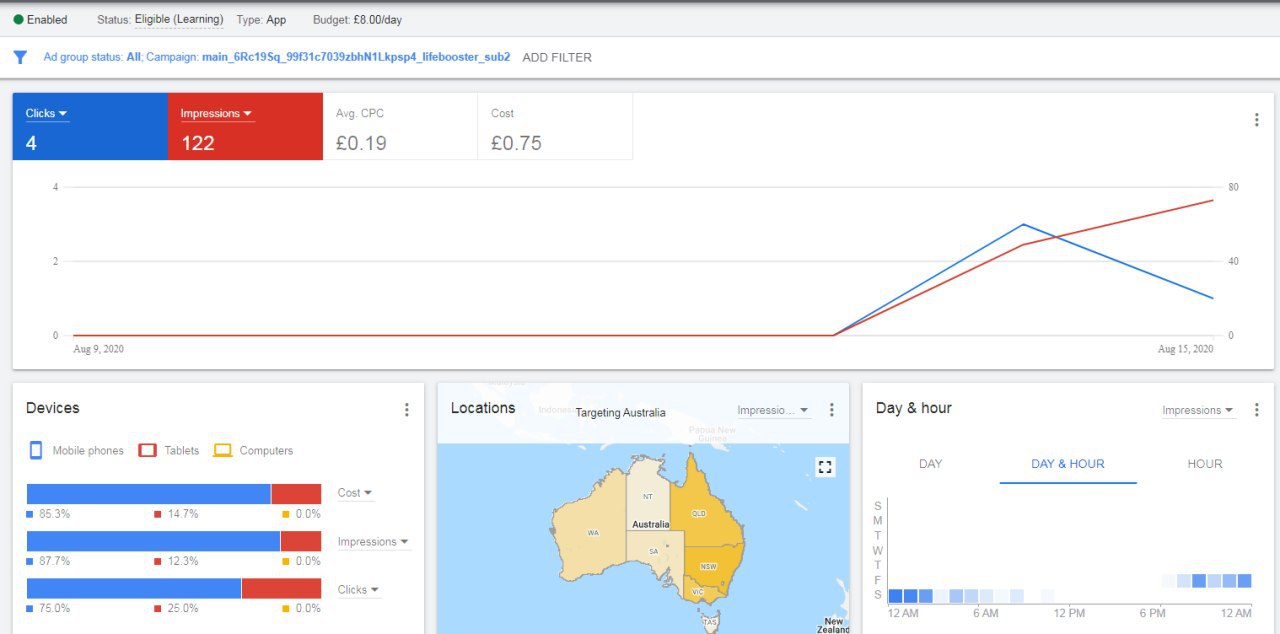Switch to the HOUR tab

tap(1205, 464)
